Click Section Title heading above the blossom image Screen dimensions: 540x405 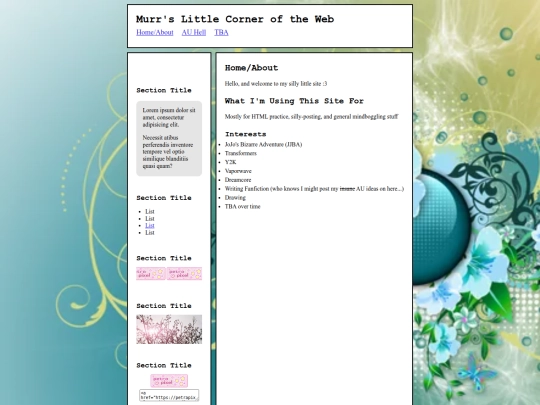tap(164, 306)
